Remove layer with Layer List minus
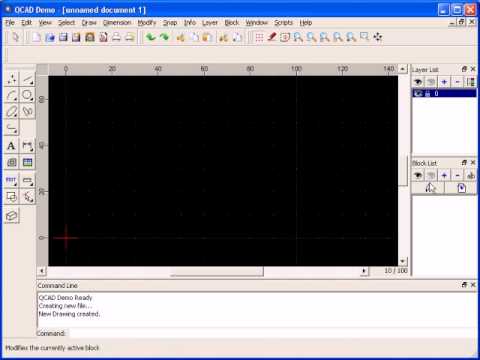Image resolution: width=480 pixels, height=360 pixels. [457, 82]
